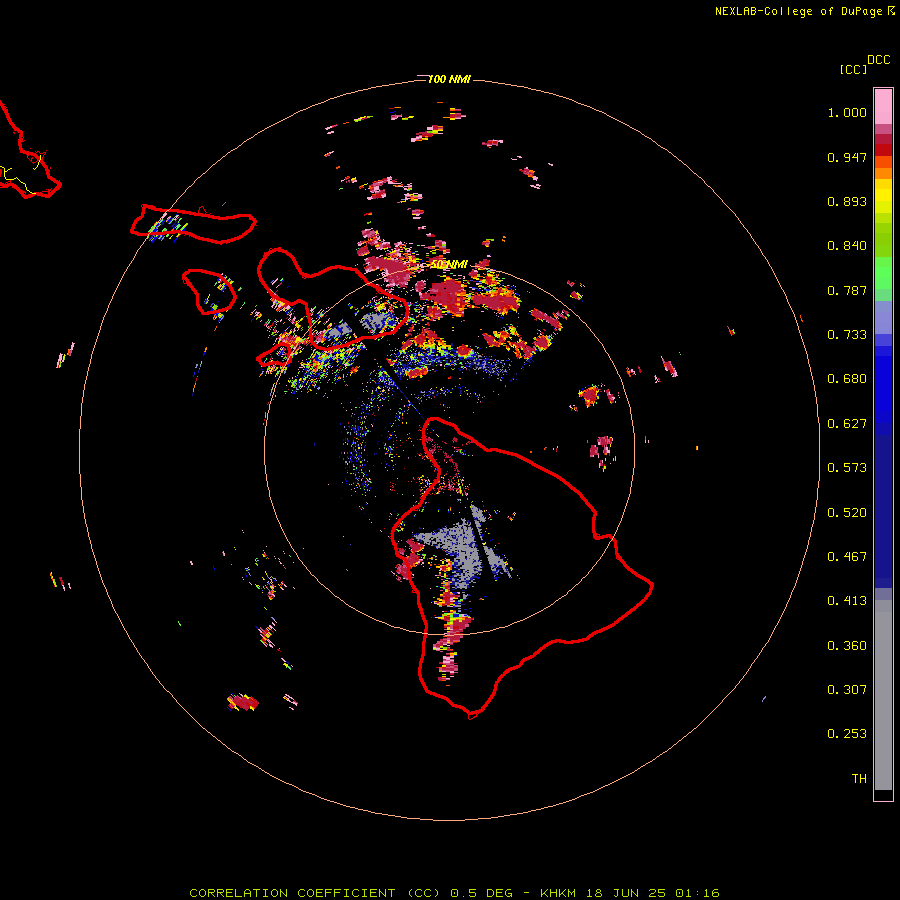The image size is (900, 900).
Task: Select the 0.947 scale value
Action: [847, 157]
